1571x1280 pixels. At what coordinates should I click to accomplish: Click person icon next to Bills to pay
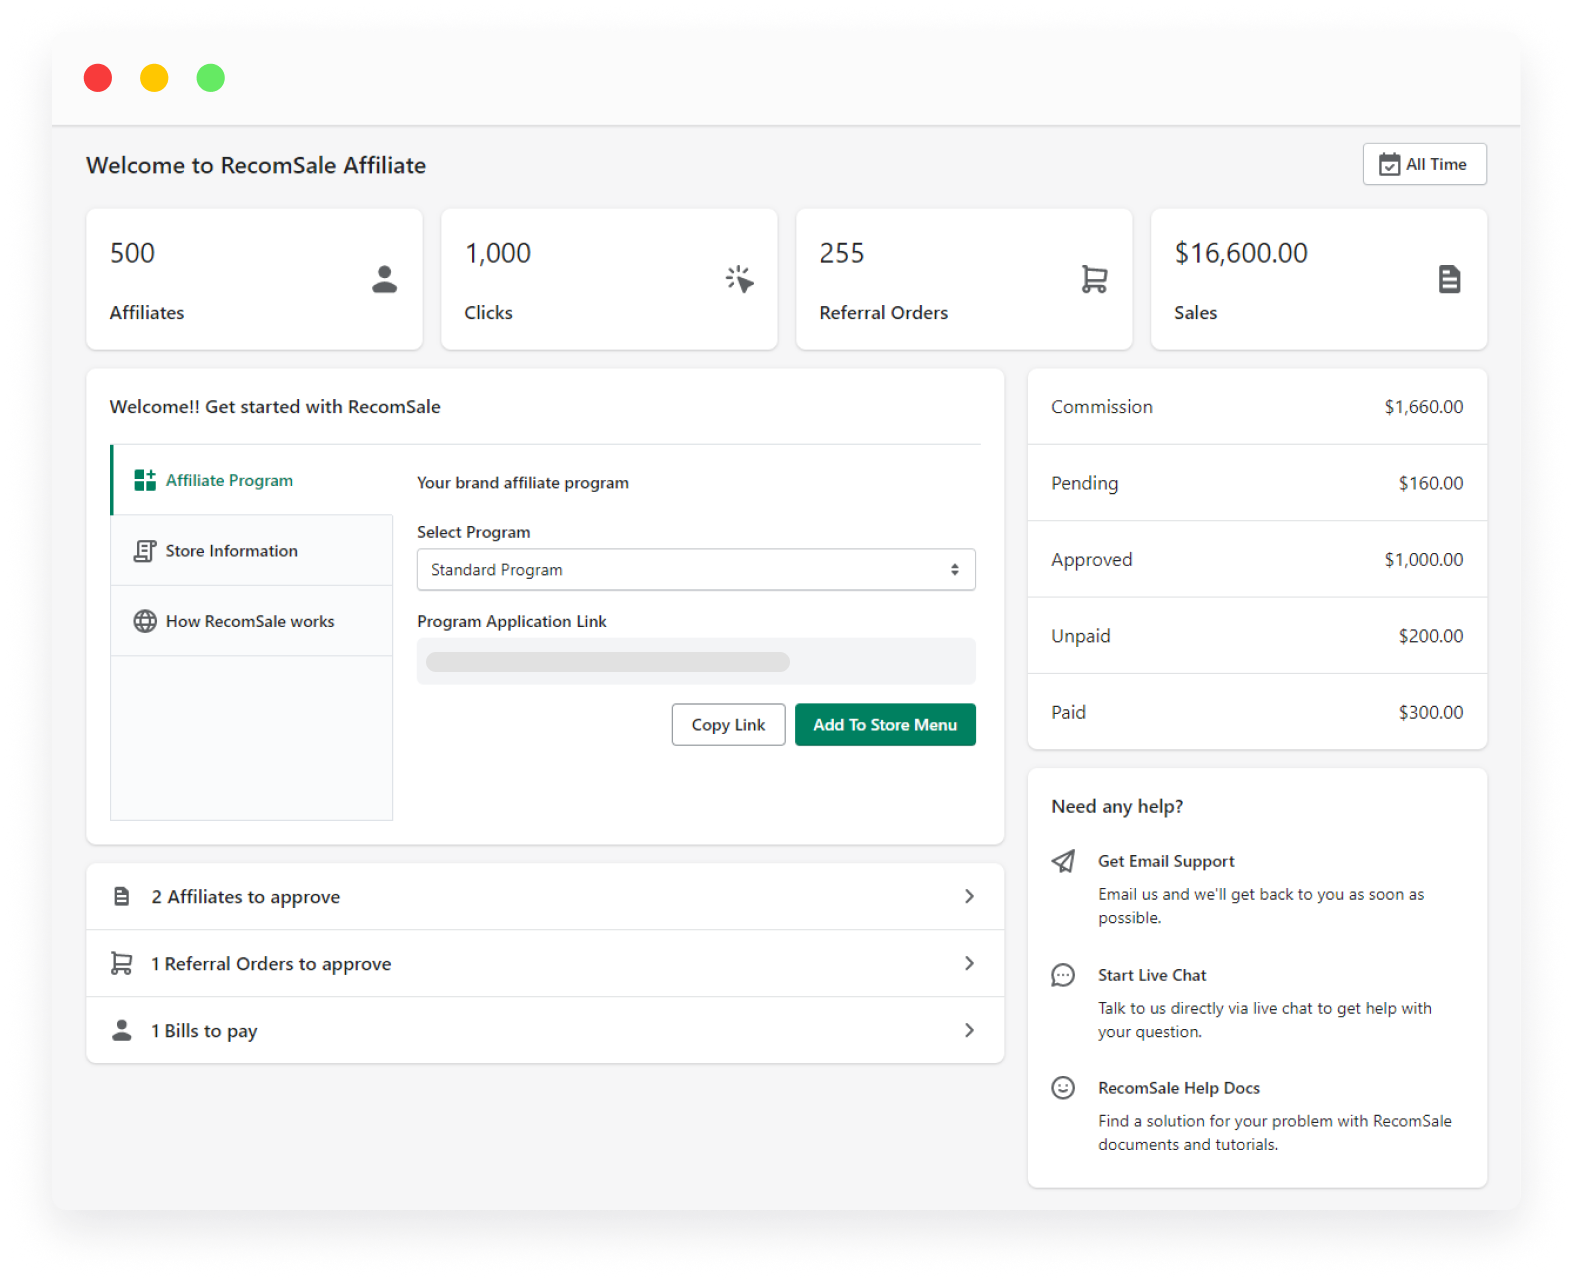pos(121,1030)
